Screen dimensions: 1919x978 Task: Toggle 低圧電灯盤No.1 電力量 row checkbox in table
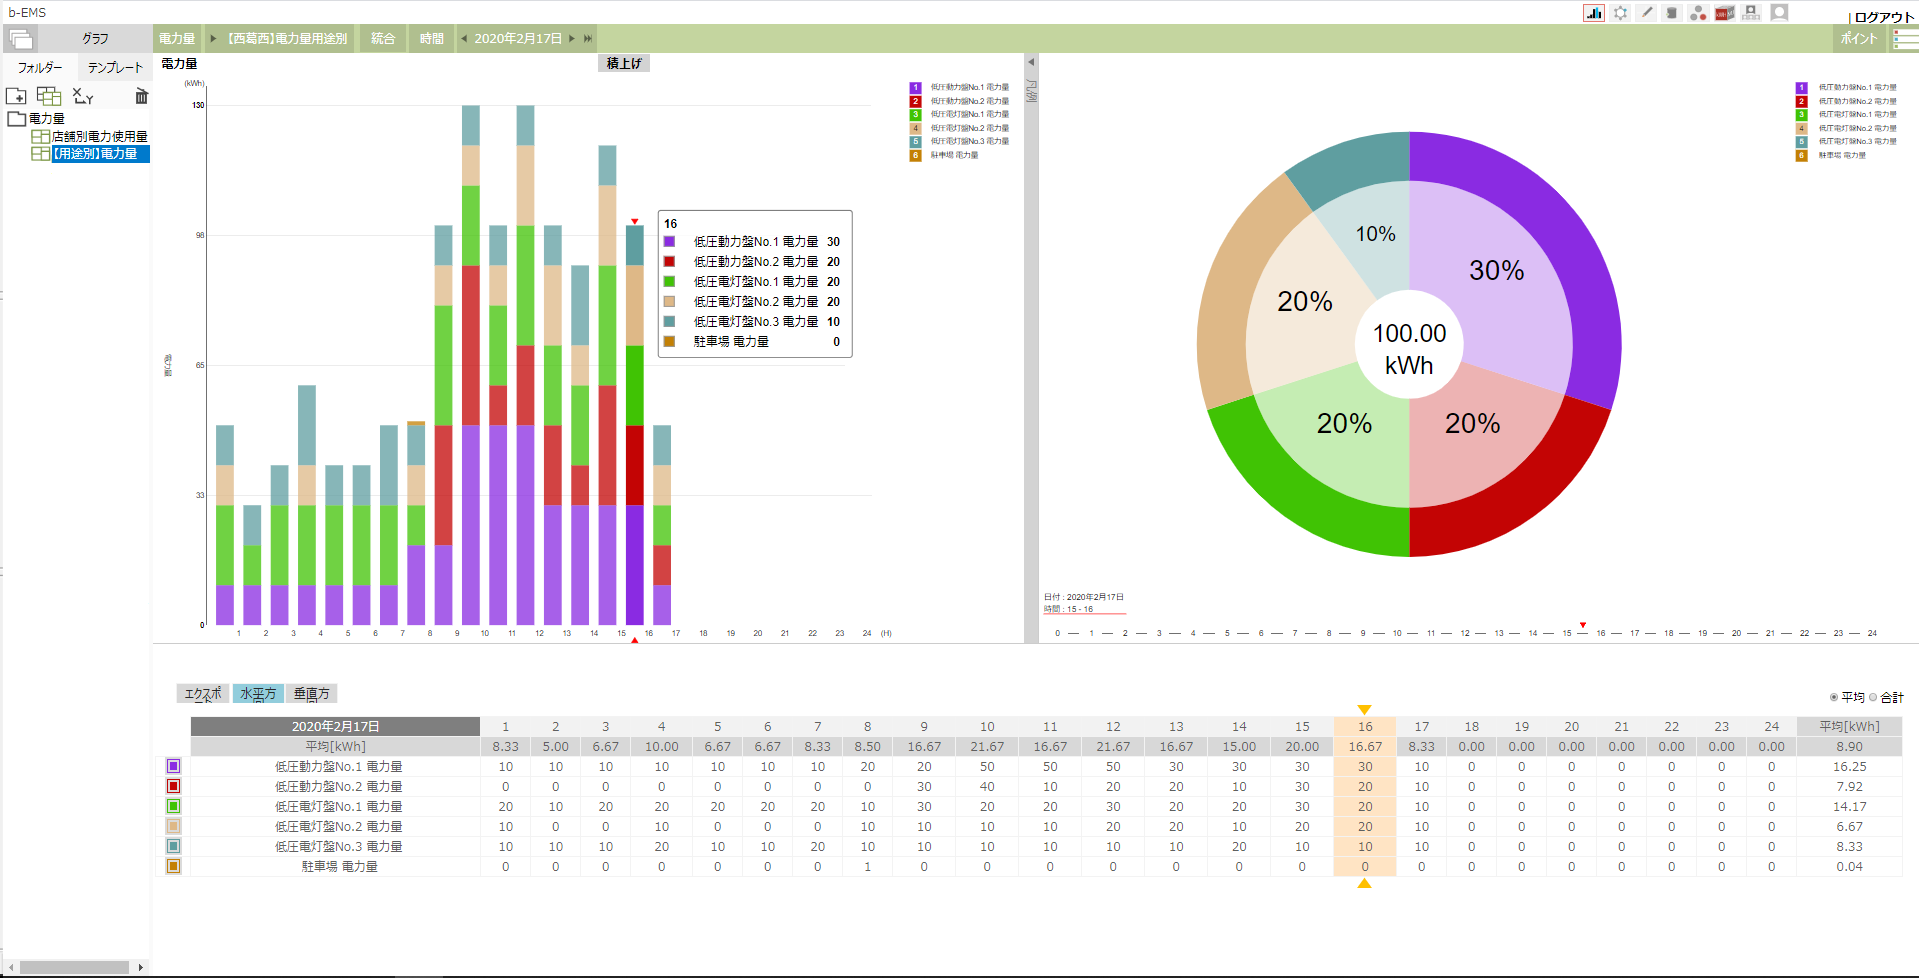tap(173, 807)
